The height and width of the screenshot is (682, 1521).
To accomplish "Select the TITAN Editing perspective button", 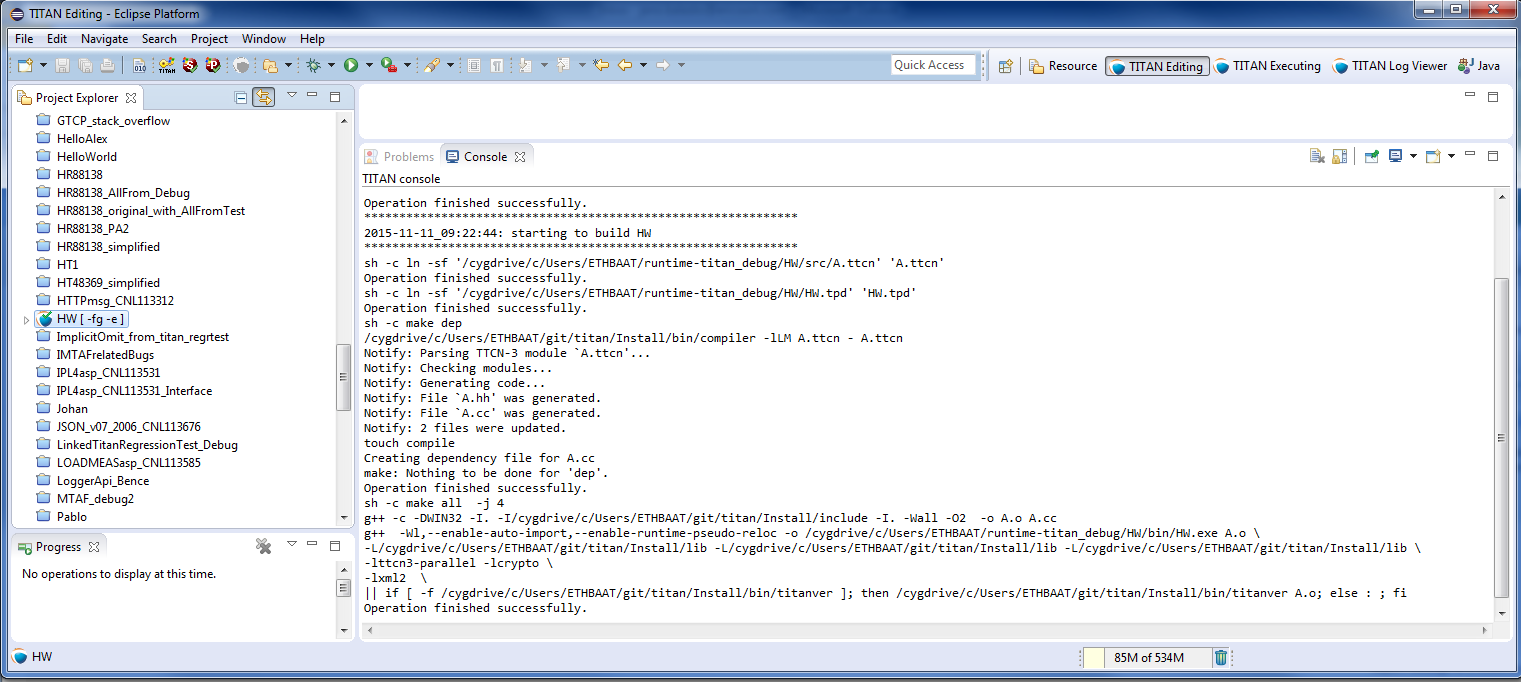I will [x=1157, y=66].
